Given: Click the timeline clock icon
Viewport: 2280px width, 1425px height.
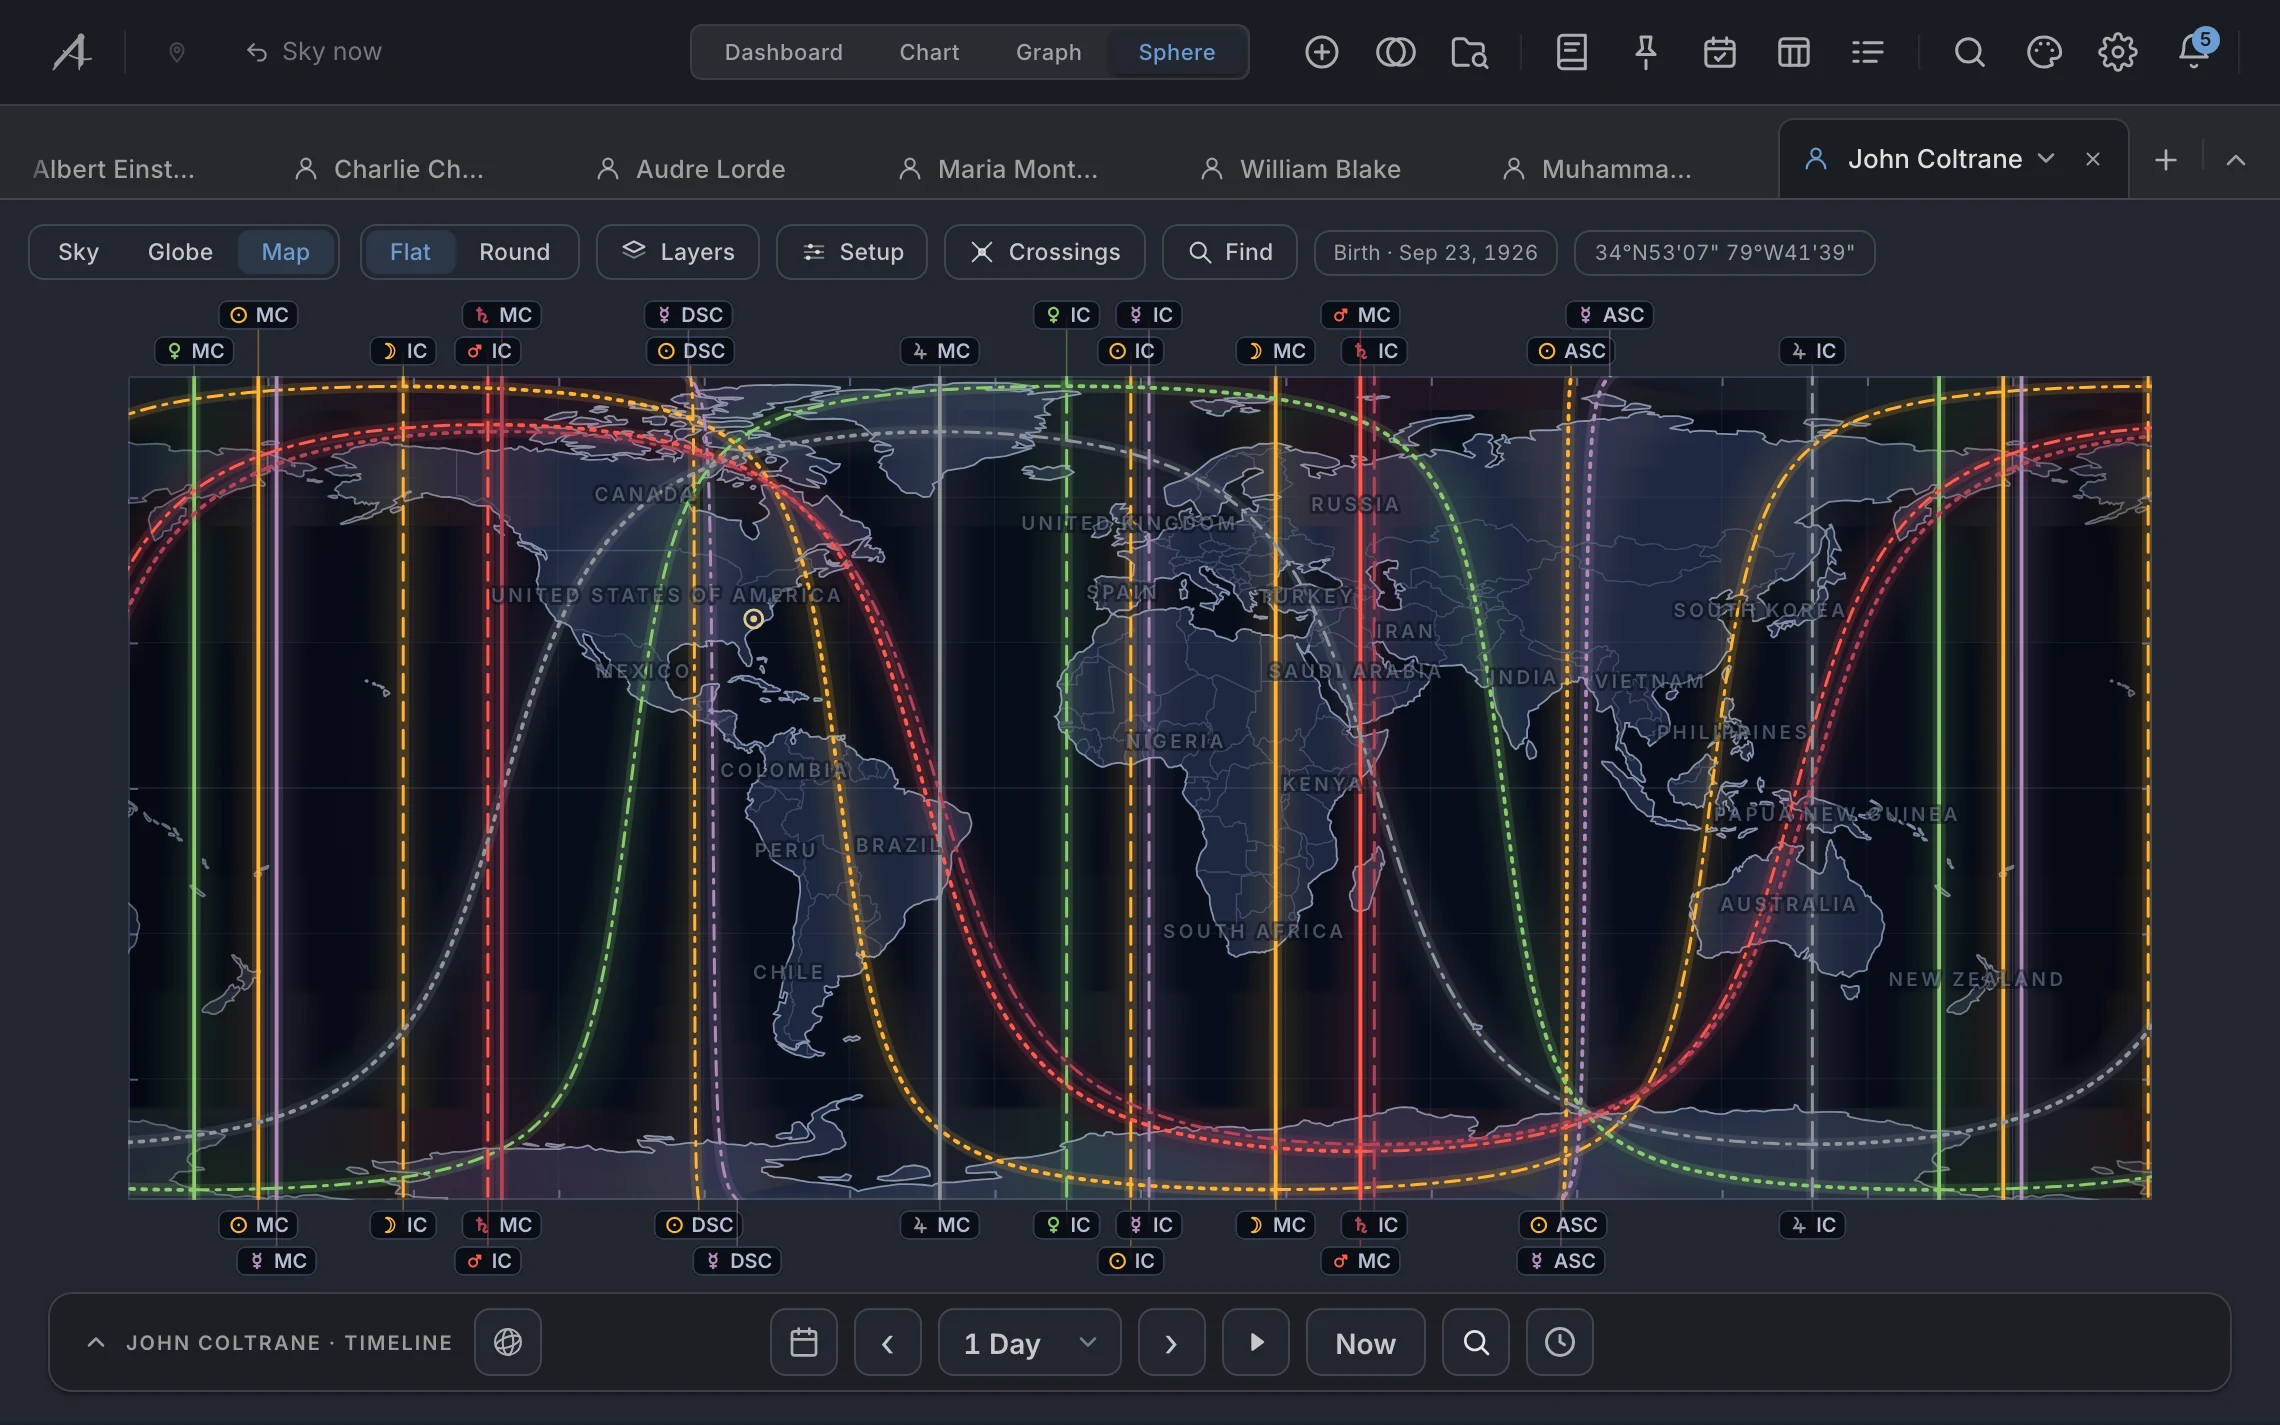Looking at the screenshot, I should [x=1560, y=1342].
